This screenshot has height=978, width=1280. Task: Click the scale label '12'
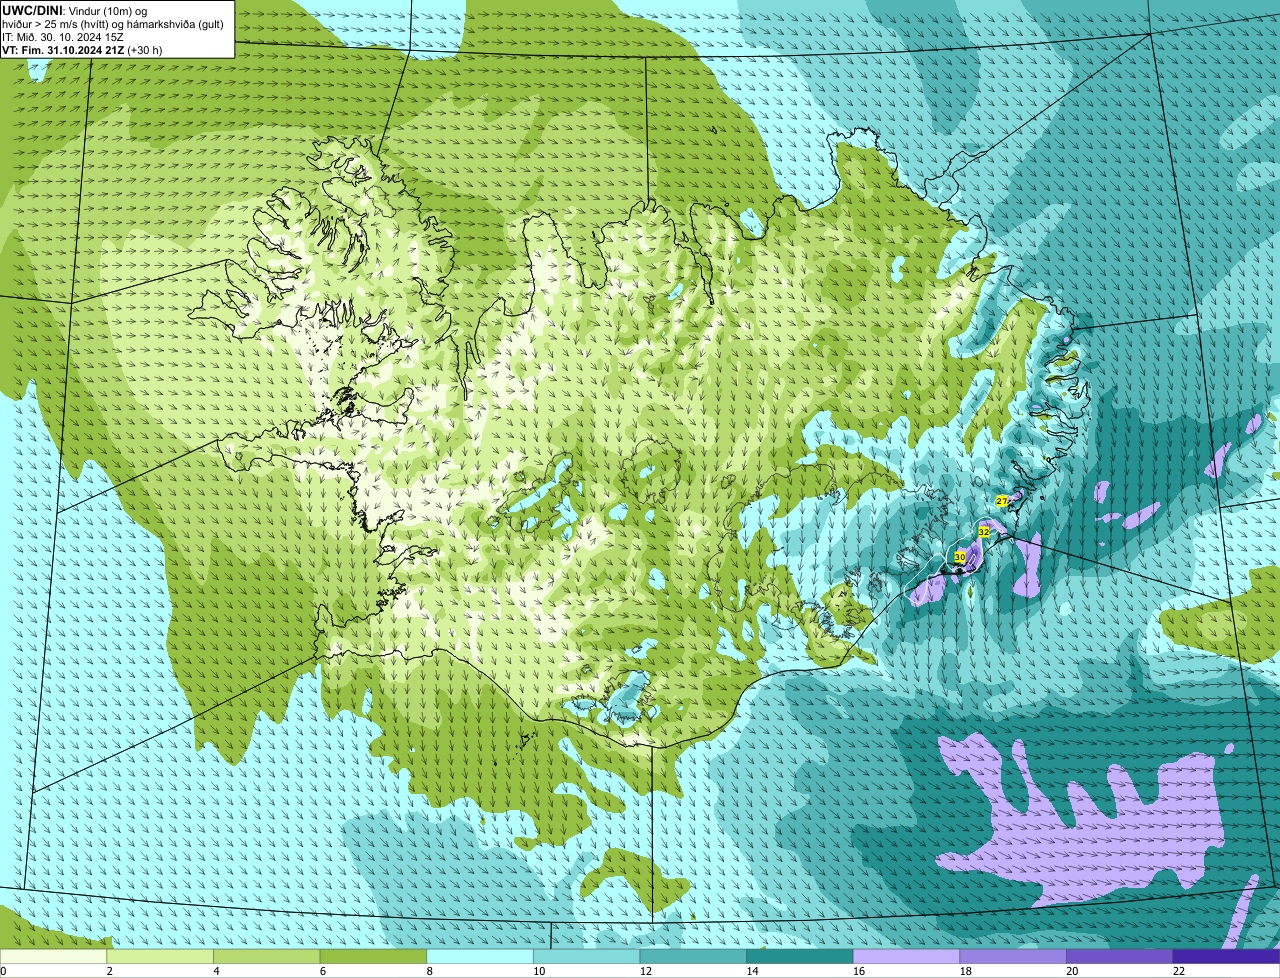tap(645, 971)
